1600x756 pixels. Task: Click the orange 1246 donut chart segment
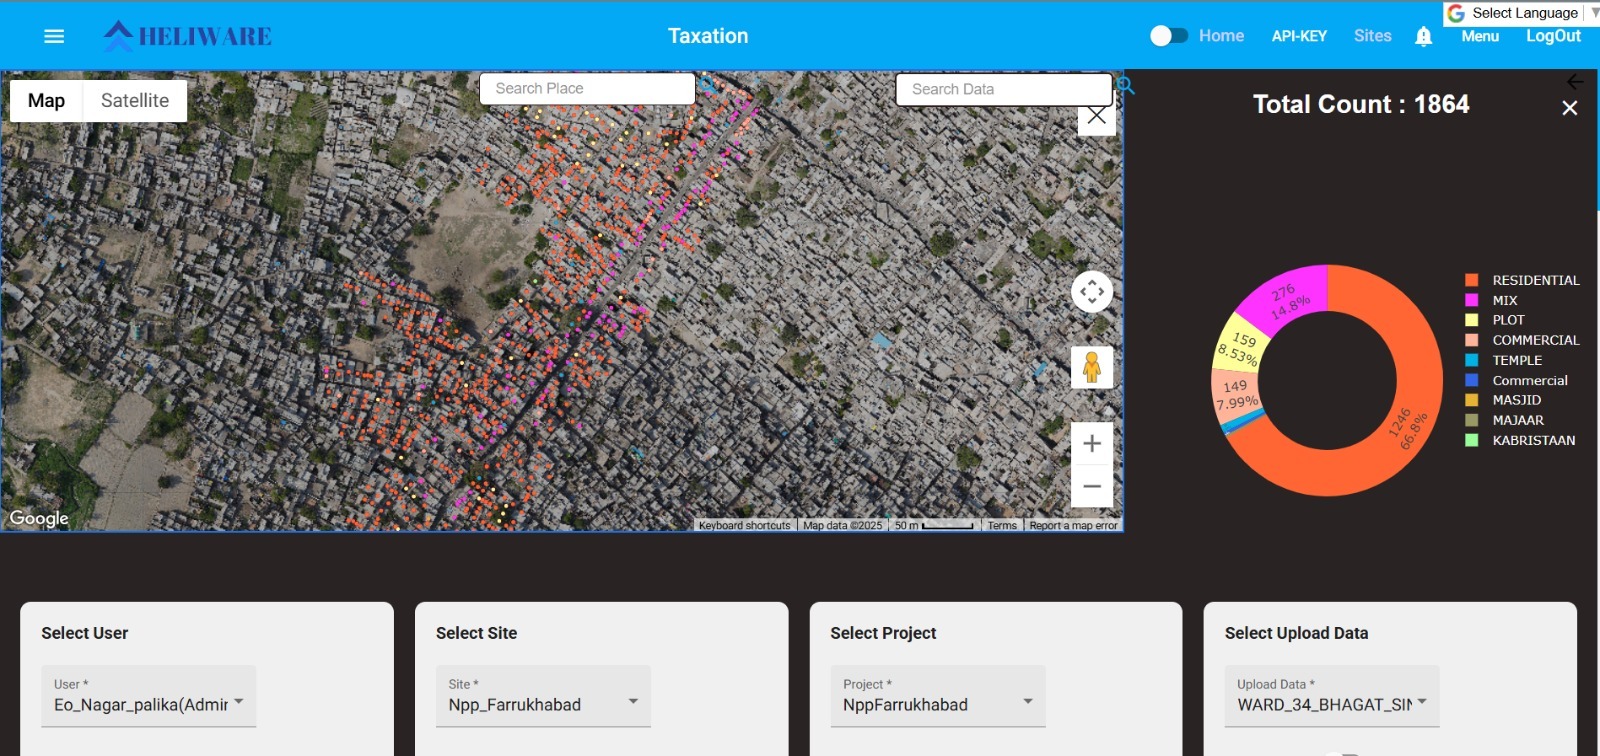pyautogui.click(x=1407, y=428)
